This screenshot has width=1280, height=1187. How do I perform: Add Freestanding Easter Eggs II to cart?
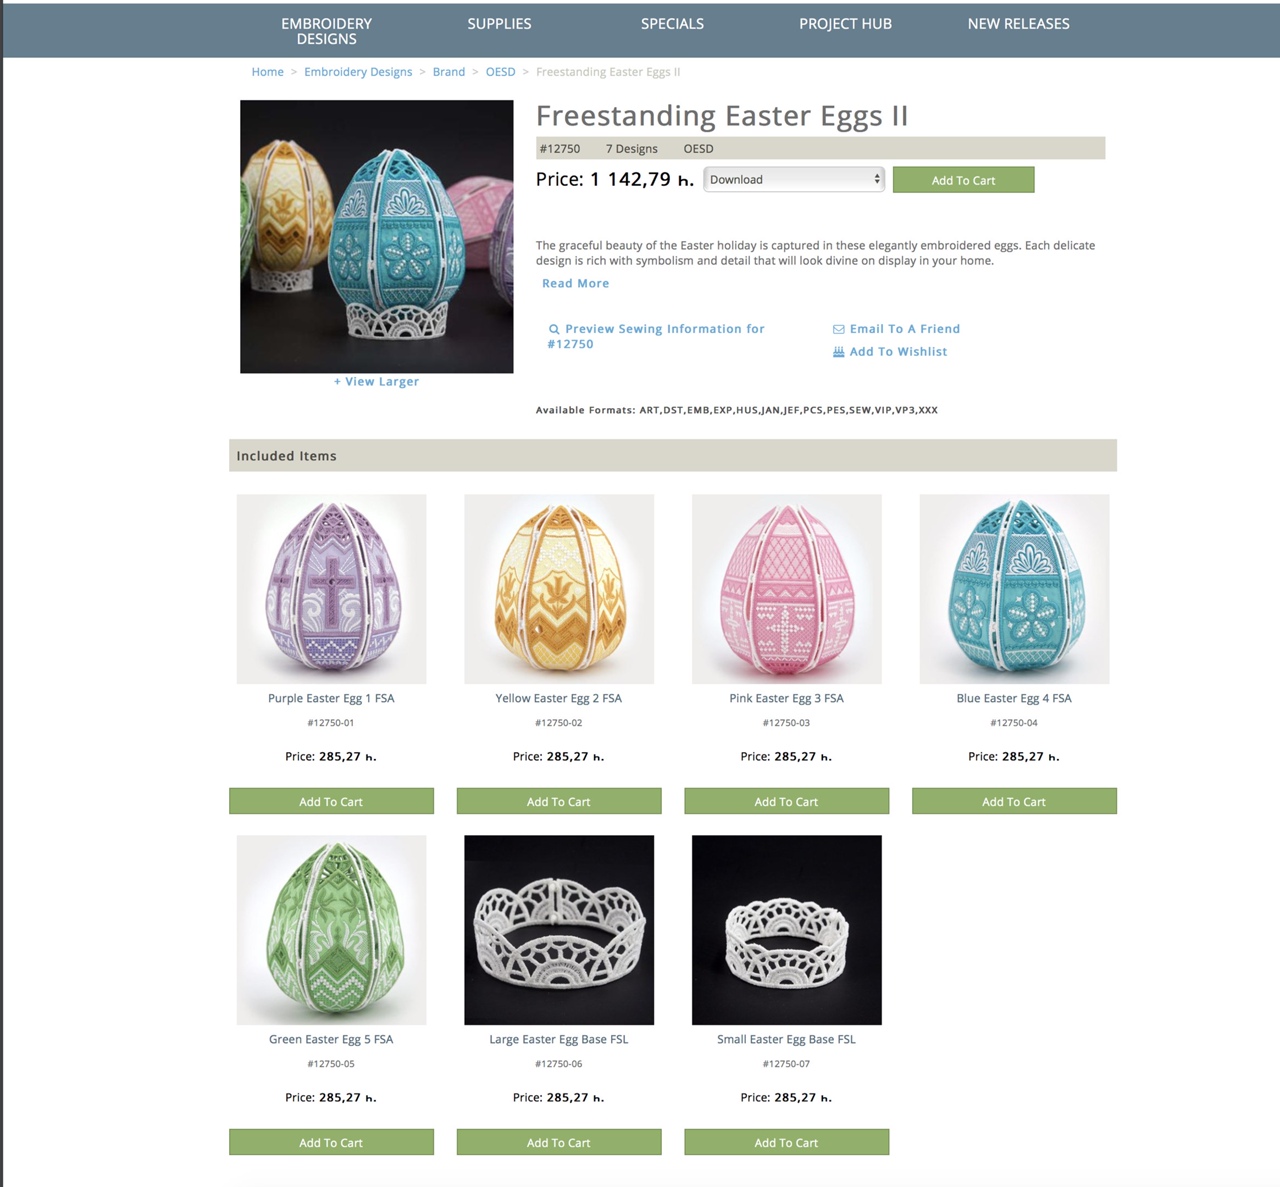963,180
